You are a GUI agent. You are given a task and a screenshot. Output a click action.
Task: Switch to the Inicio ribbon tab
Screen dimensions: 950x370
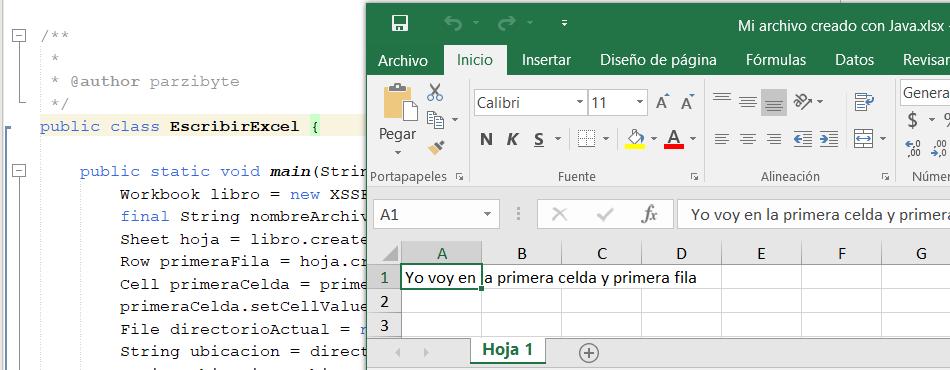tap(474, 60)
